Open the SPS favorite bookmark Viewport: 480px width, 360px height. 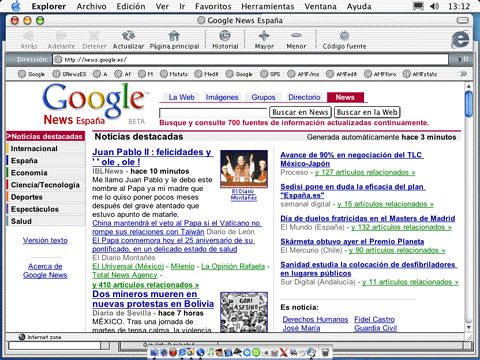(x=270, y=74)
